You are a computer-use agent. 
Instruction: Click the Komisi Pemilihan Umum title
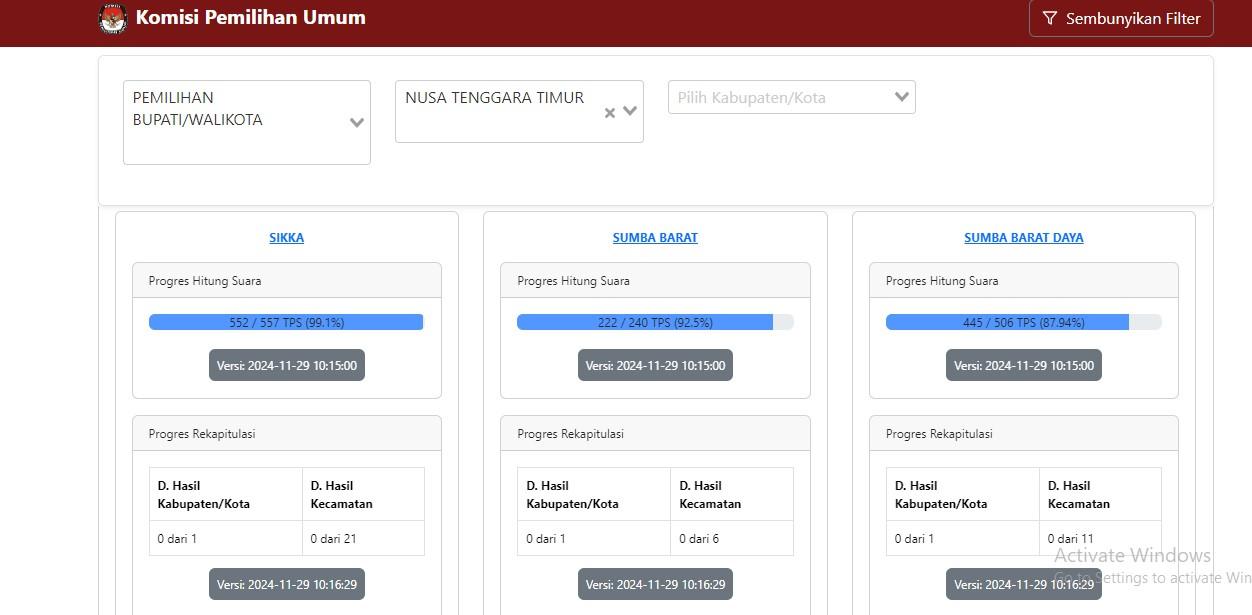coord(249,17)
